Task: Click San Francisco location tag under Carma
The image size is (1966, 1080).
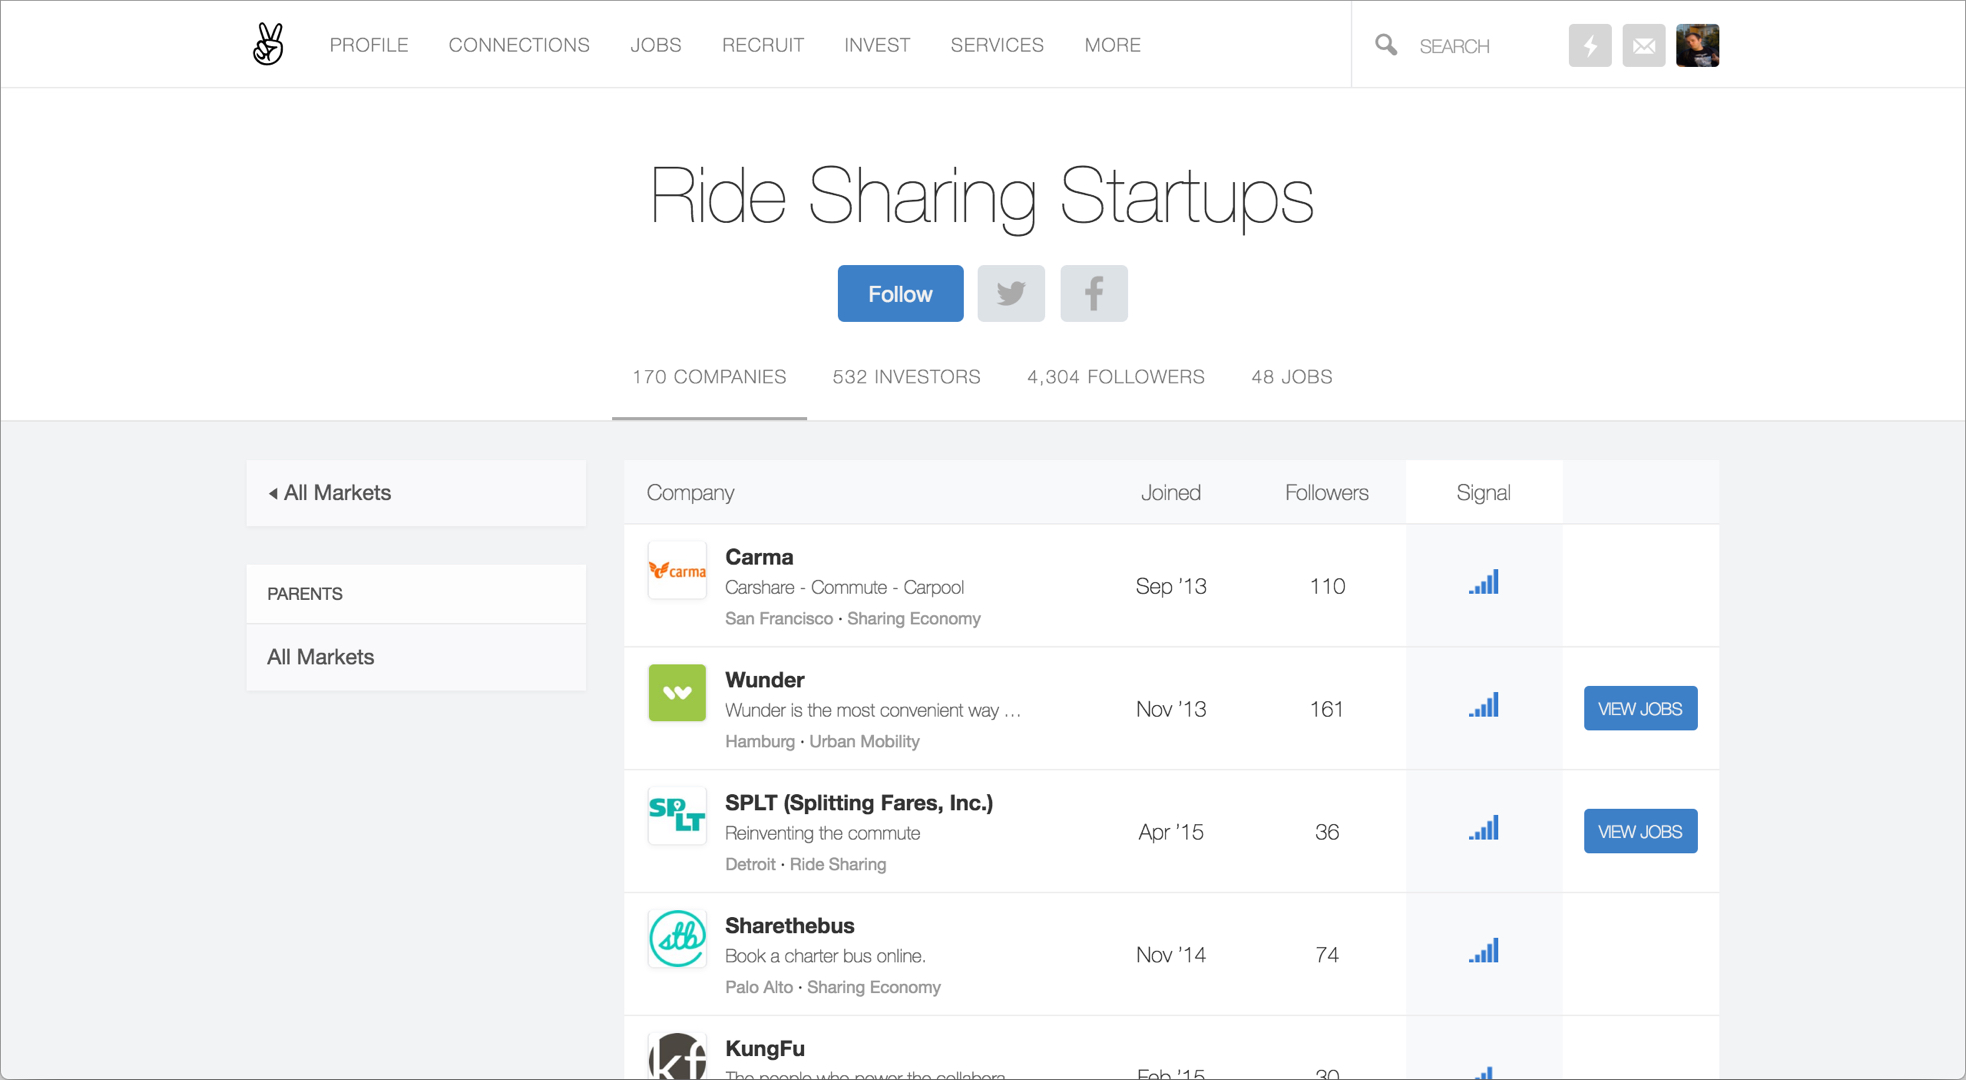Action: point(779,619)
